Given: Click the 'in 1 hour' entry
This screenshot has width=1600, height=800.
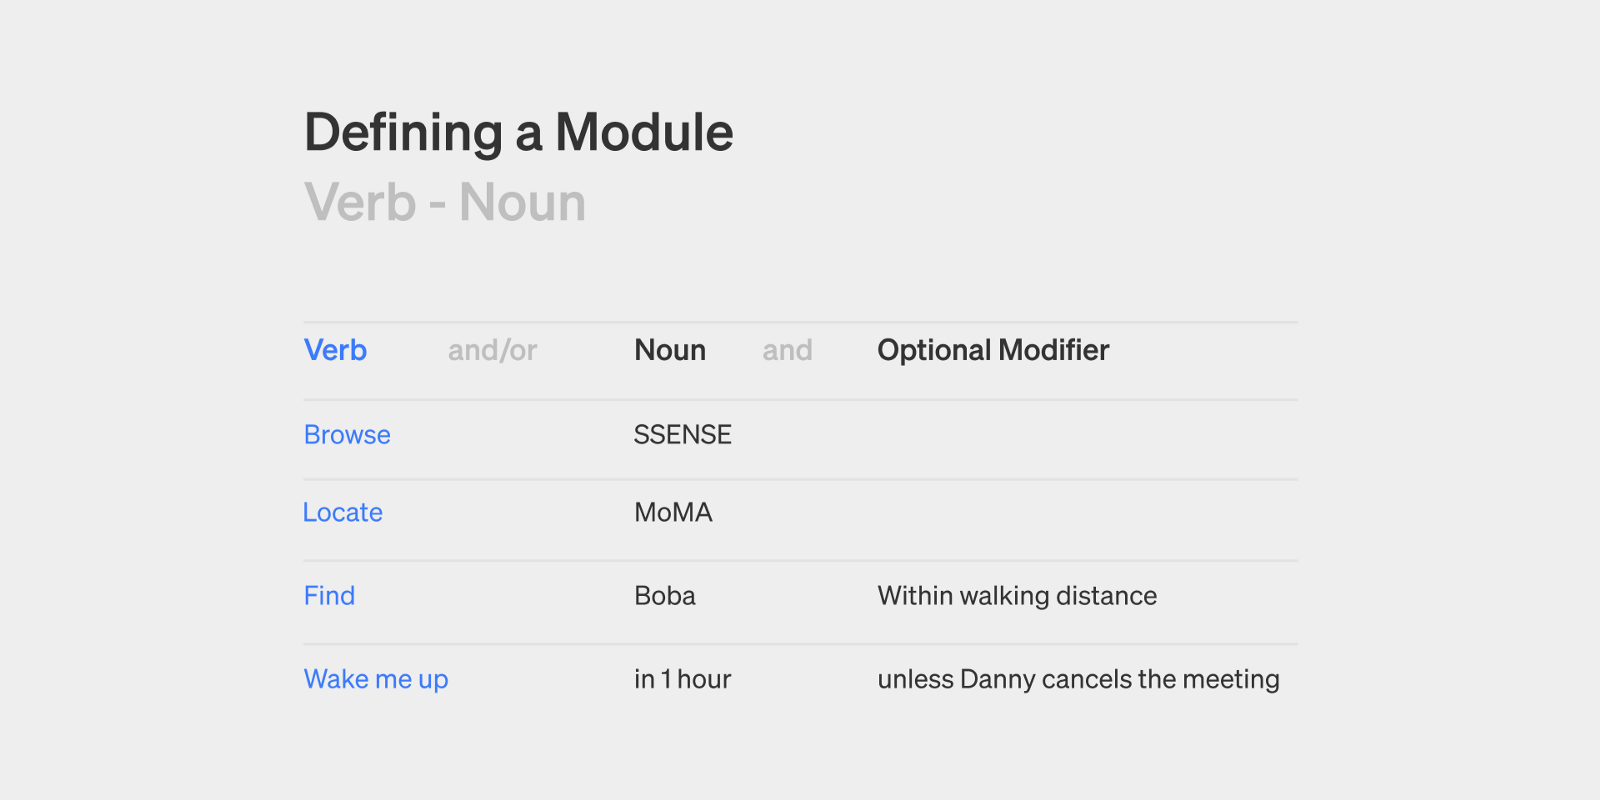Looking at the screenshot, I should 683,680.
